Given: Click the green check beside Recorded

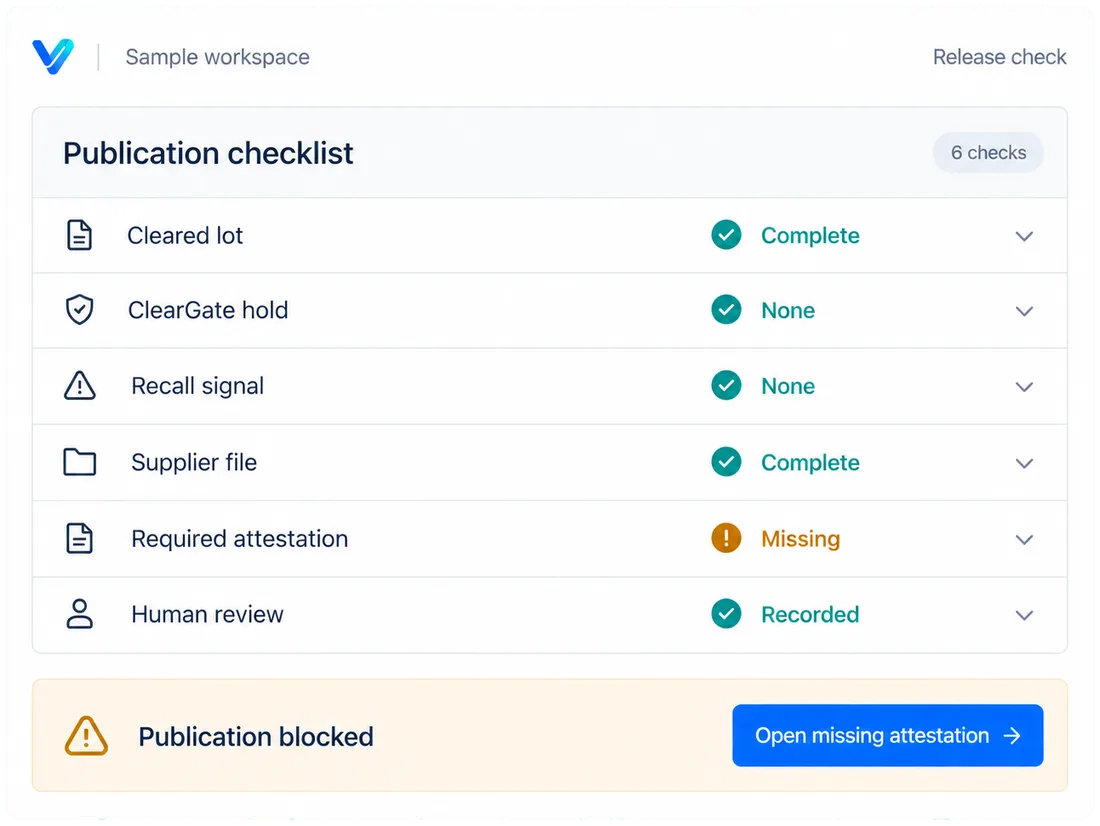Looking at the screenshot, I should point(726,614).
